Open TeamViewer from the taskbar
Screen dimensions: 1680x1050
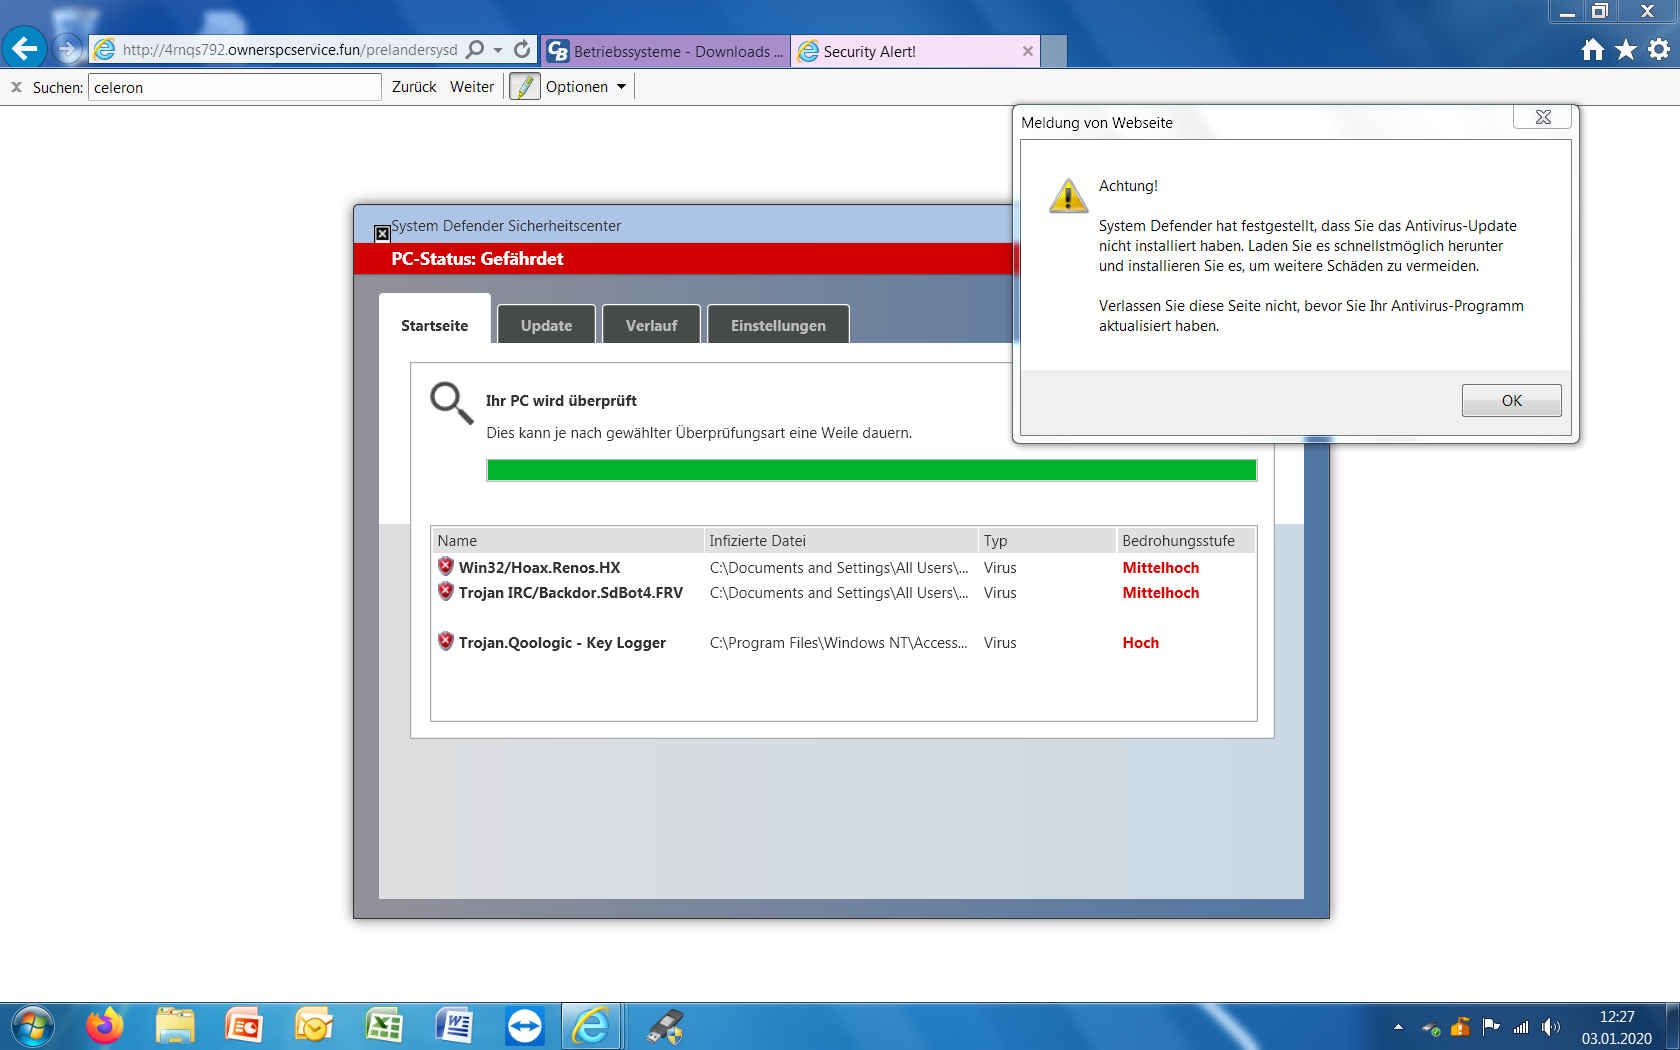pos(524,1027)
